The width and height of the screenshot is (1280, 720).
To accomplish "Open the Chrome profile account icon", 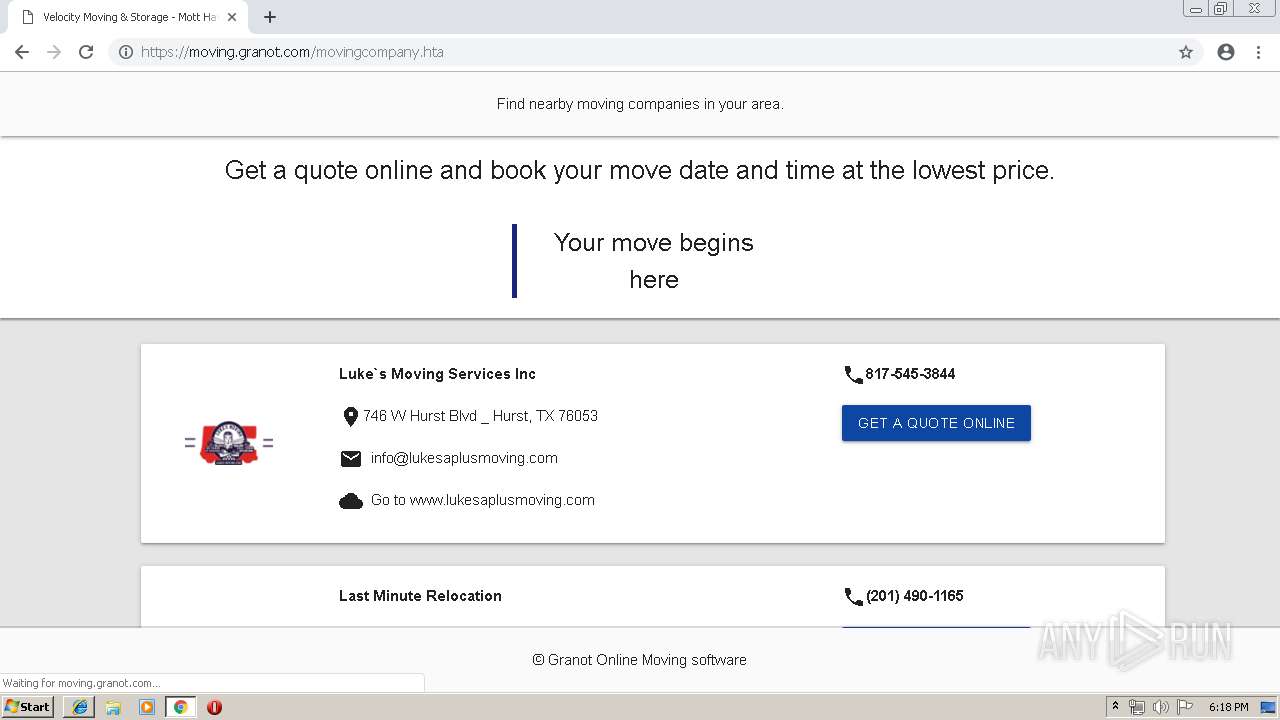I will pyautogui.click(x=1226, y=52).
